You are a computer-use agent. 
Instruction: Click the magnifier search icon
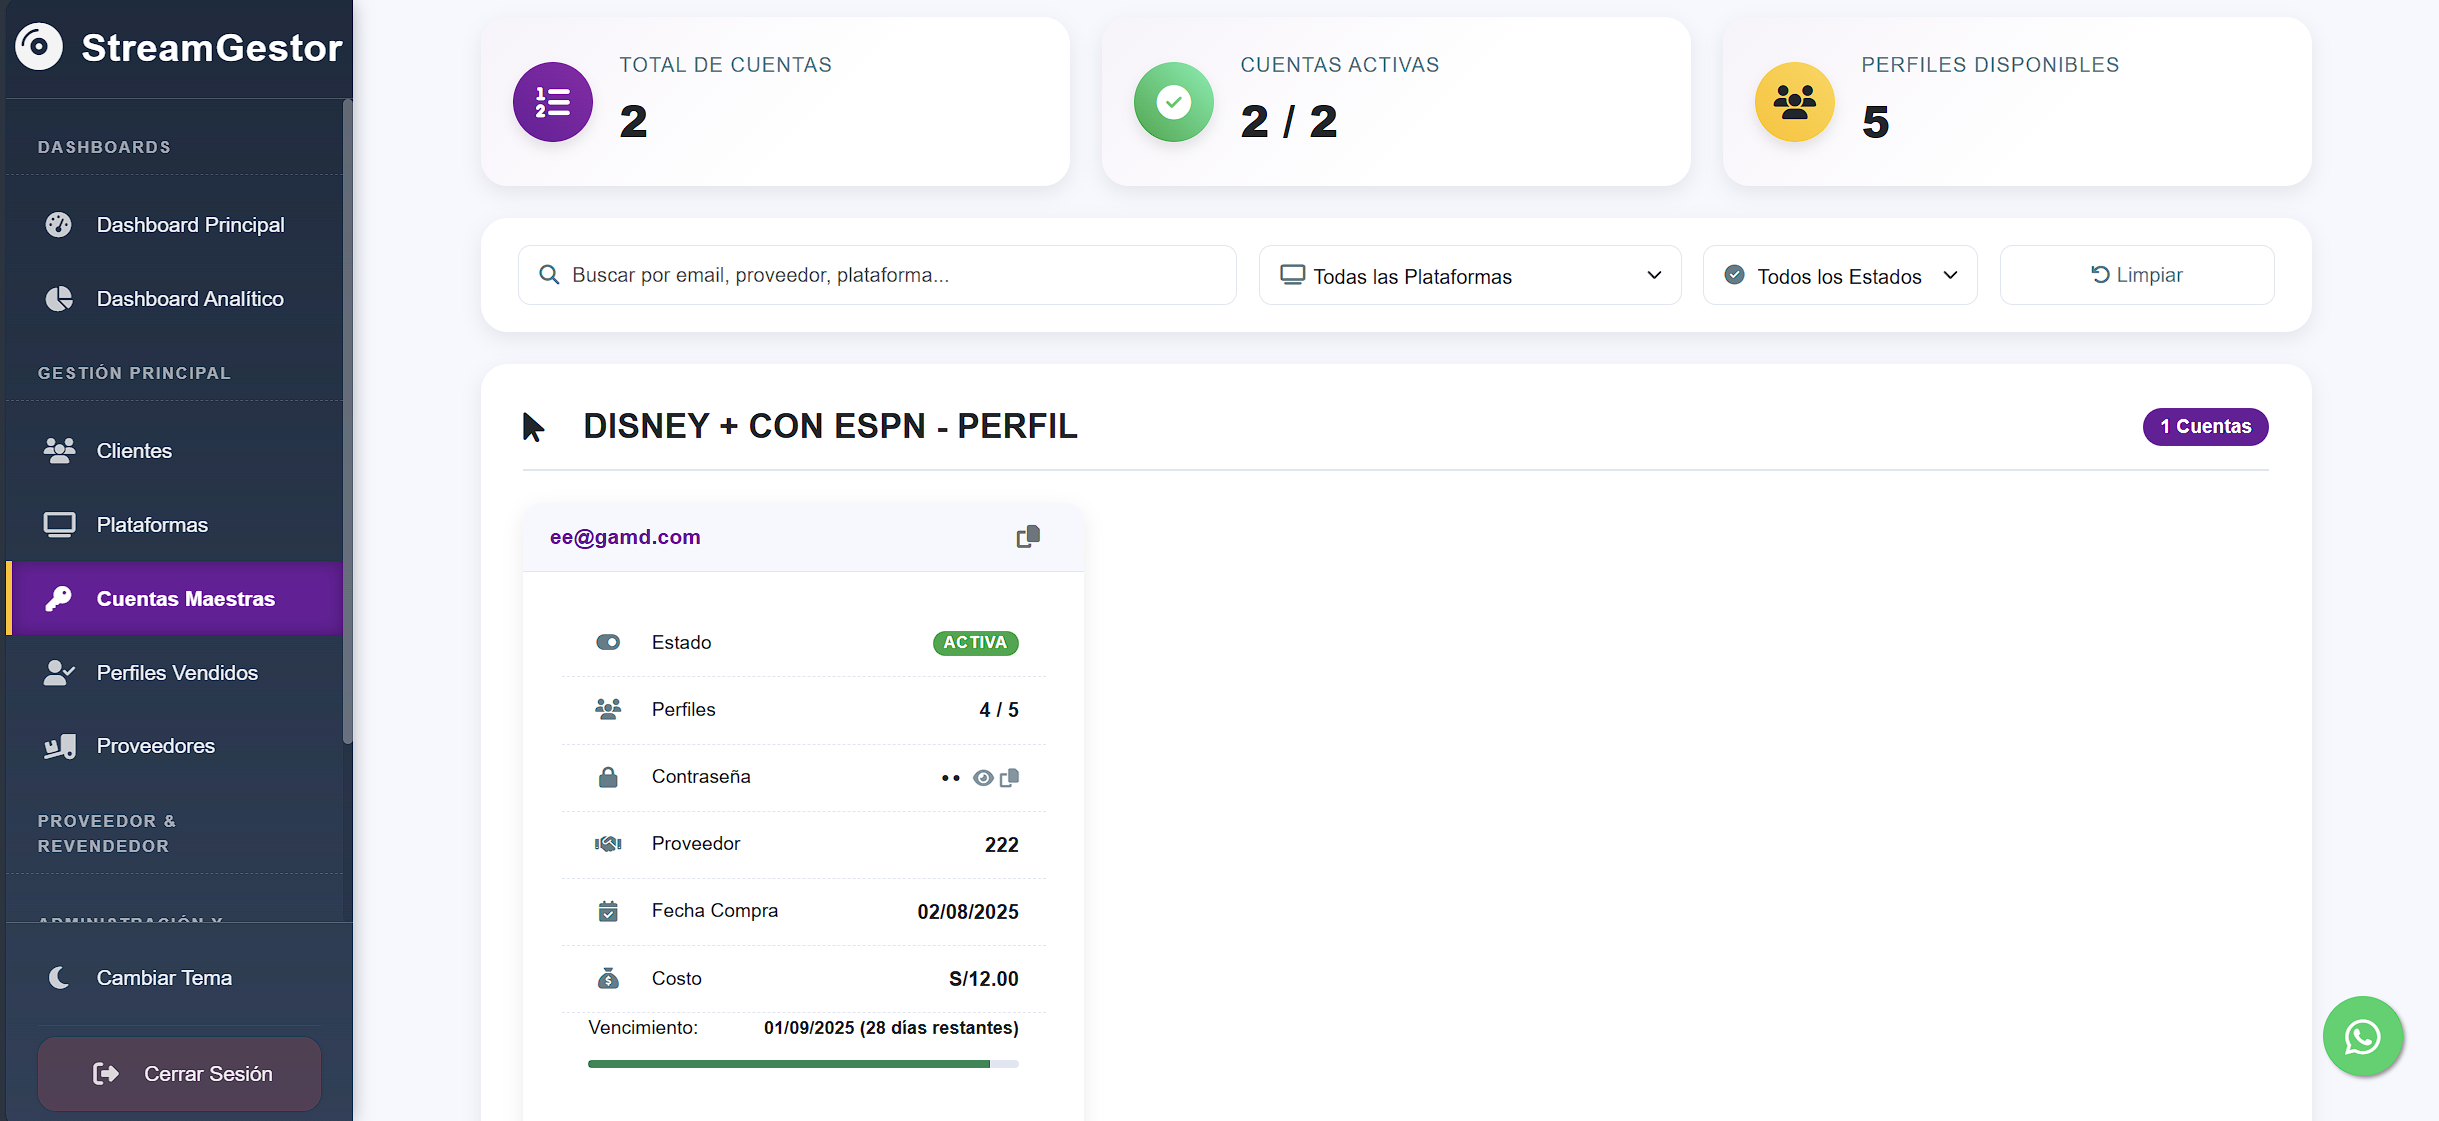[x=549, y=275]
